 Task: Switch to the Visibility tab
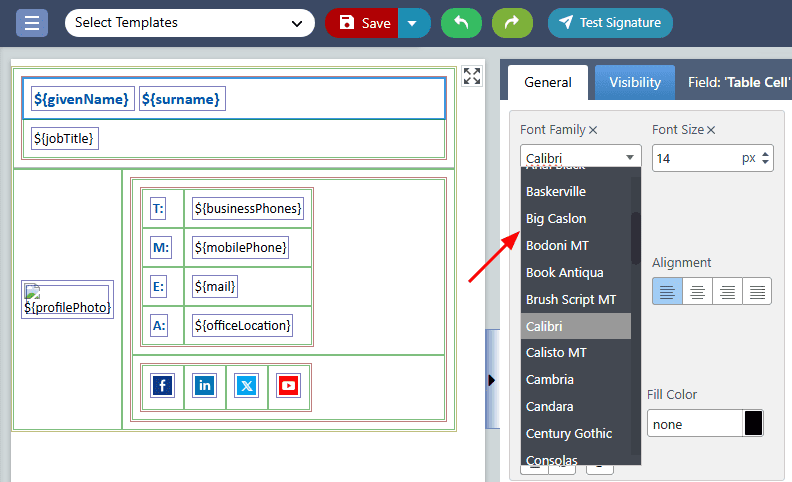[635, 83]
